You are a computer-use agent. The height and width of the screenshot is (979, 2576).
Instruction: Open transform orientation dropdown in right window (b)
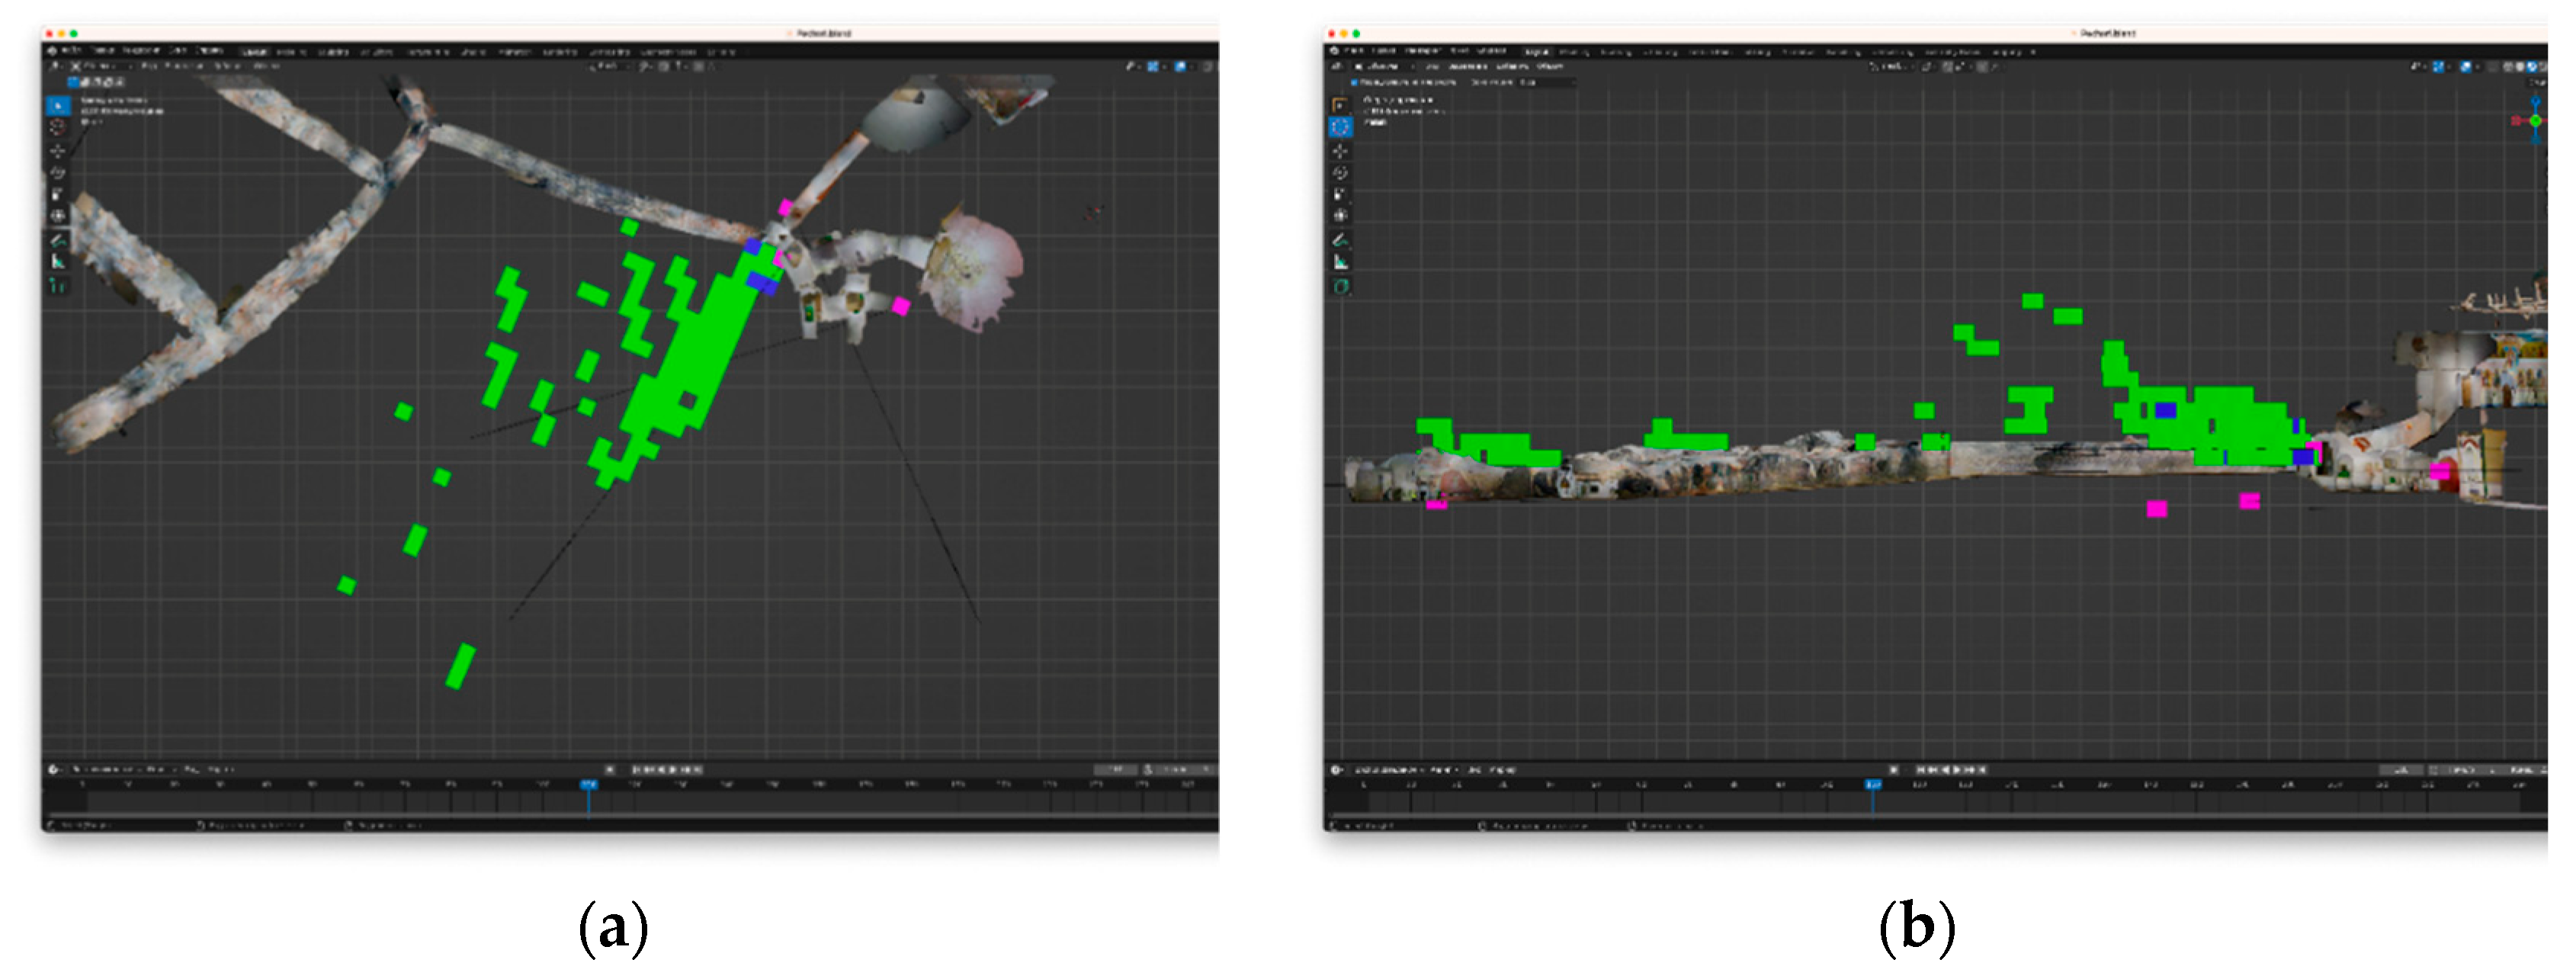pyautogui.click(x=1888, y=66)
